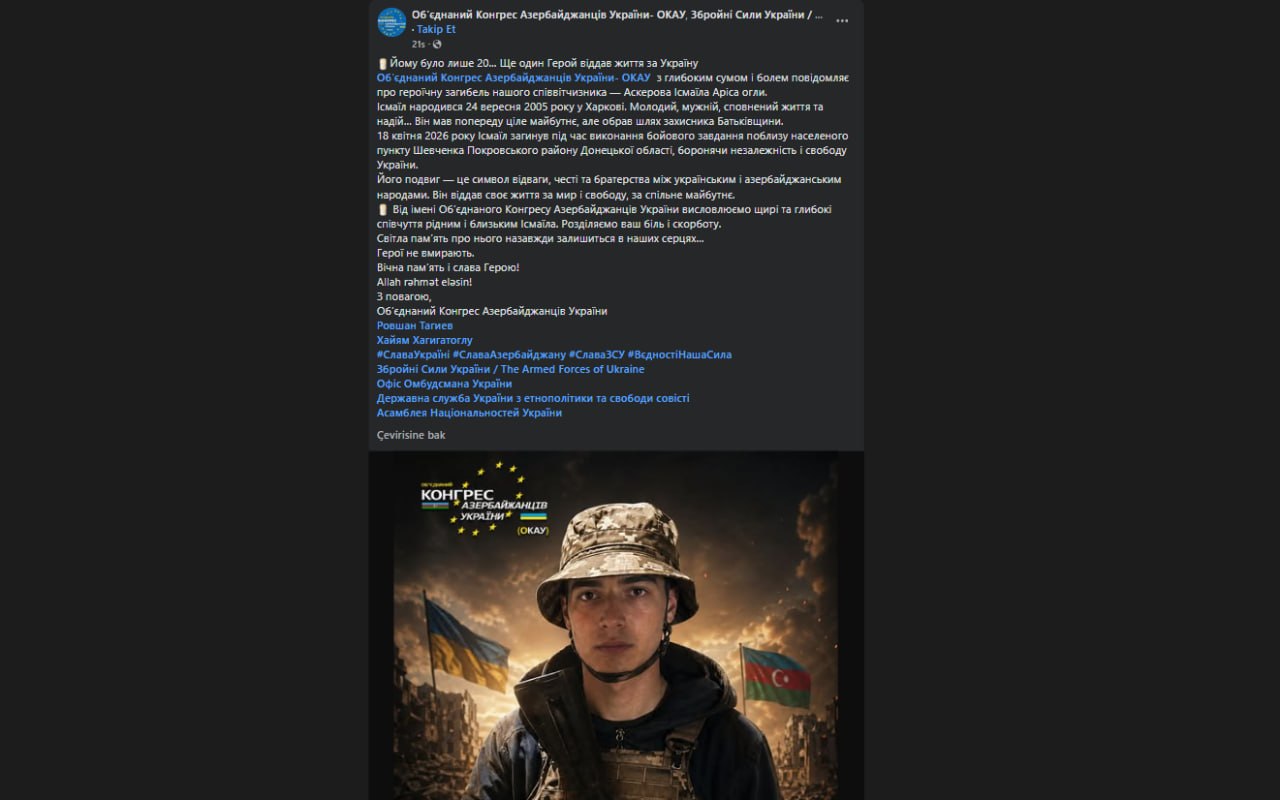Open the 'Офіс Омбудсмана України' page link
Image resolution: width=1280 pixels, height=800 pixels.
[x=444, y=384]
